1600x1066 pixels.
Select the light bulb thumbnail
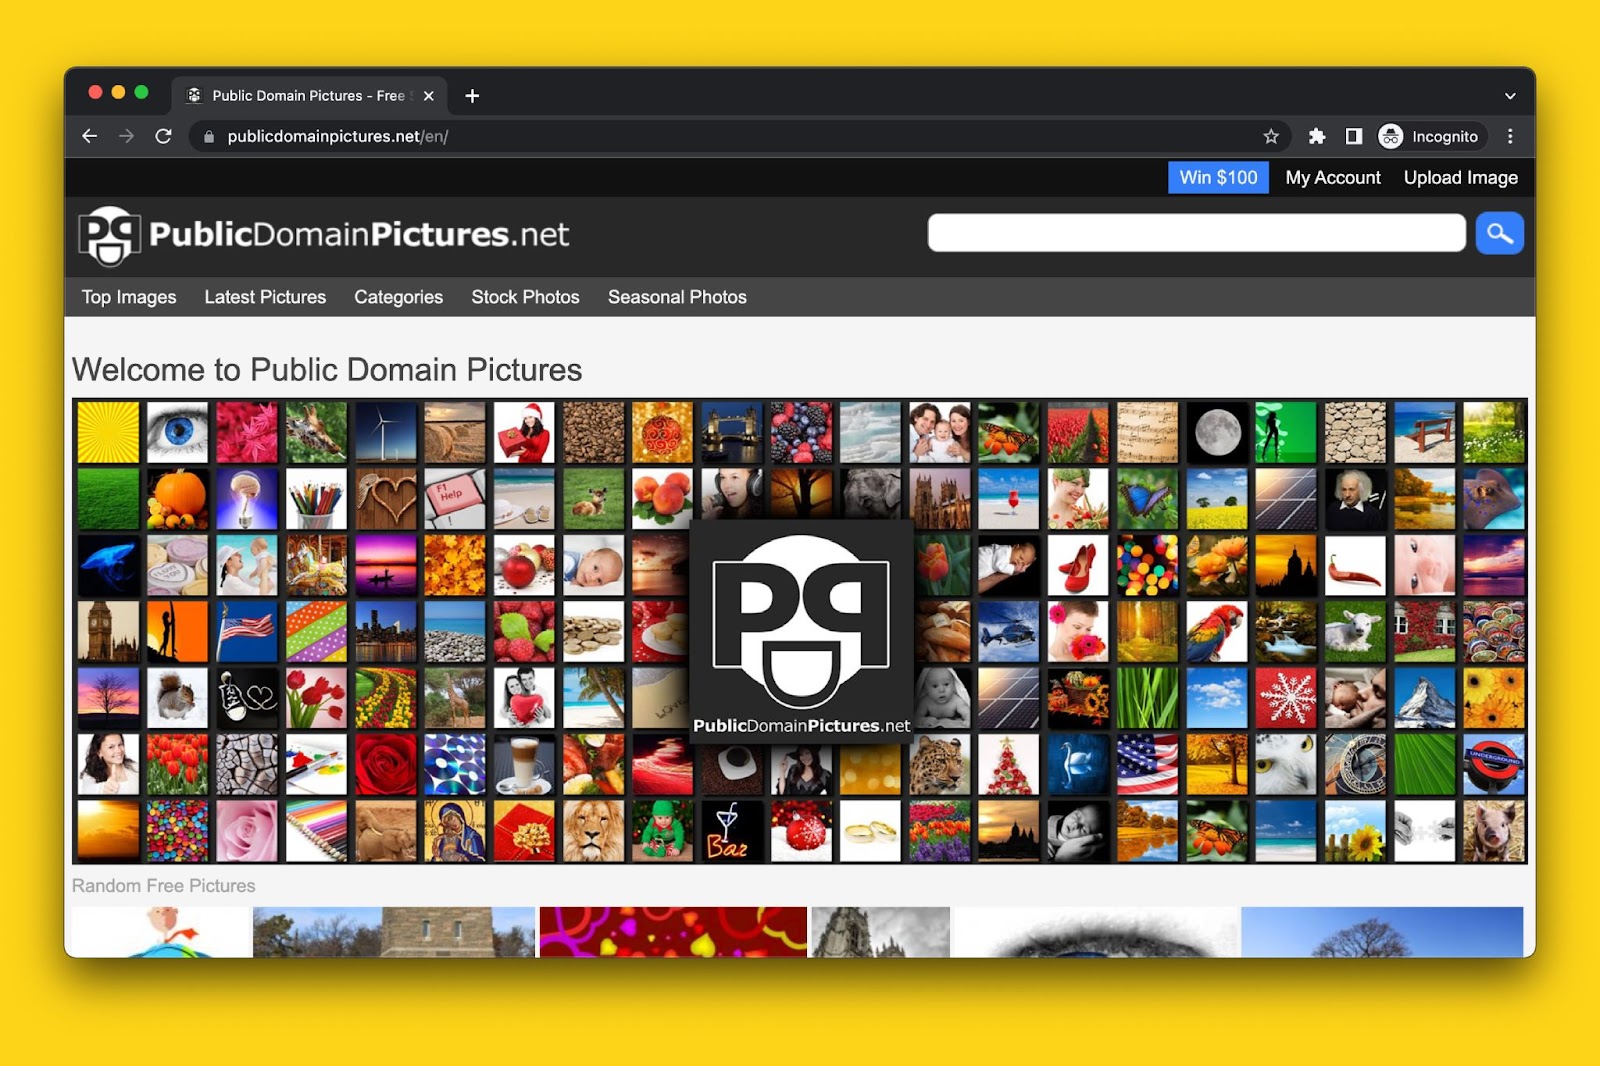[247, 498]
